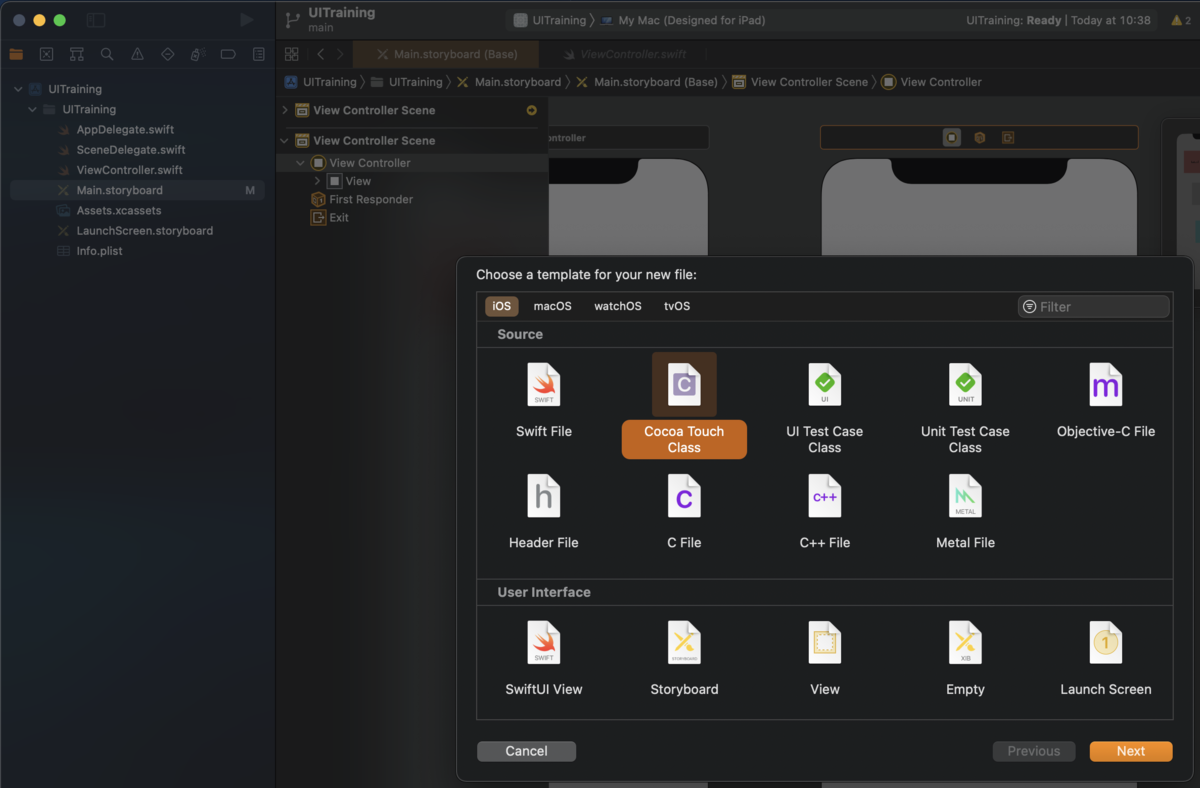Open the project navigator folder icon

pos(16,54)
